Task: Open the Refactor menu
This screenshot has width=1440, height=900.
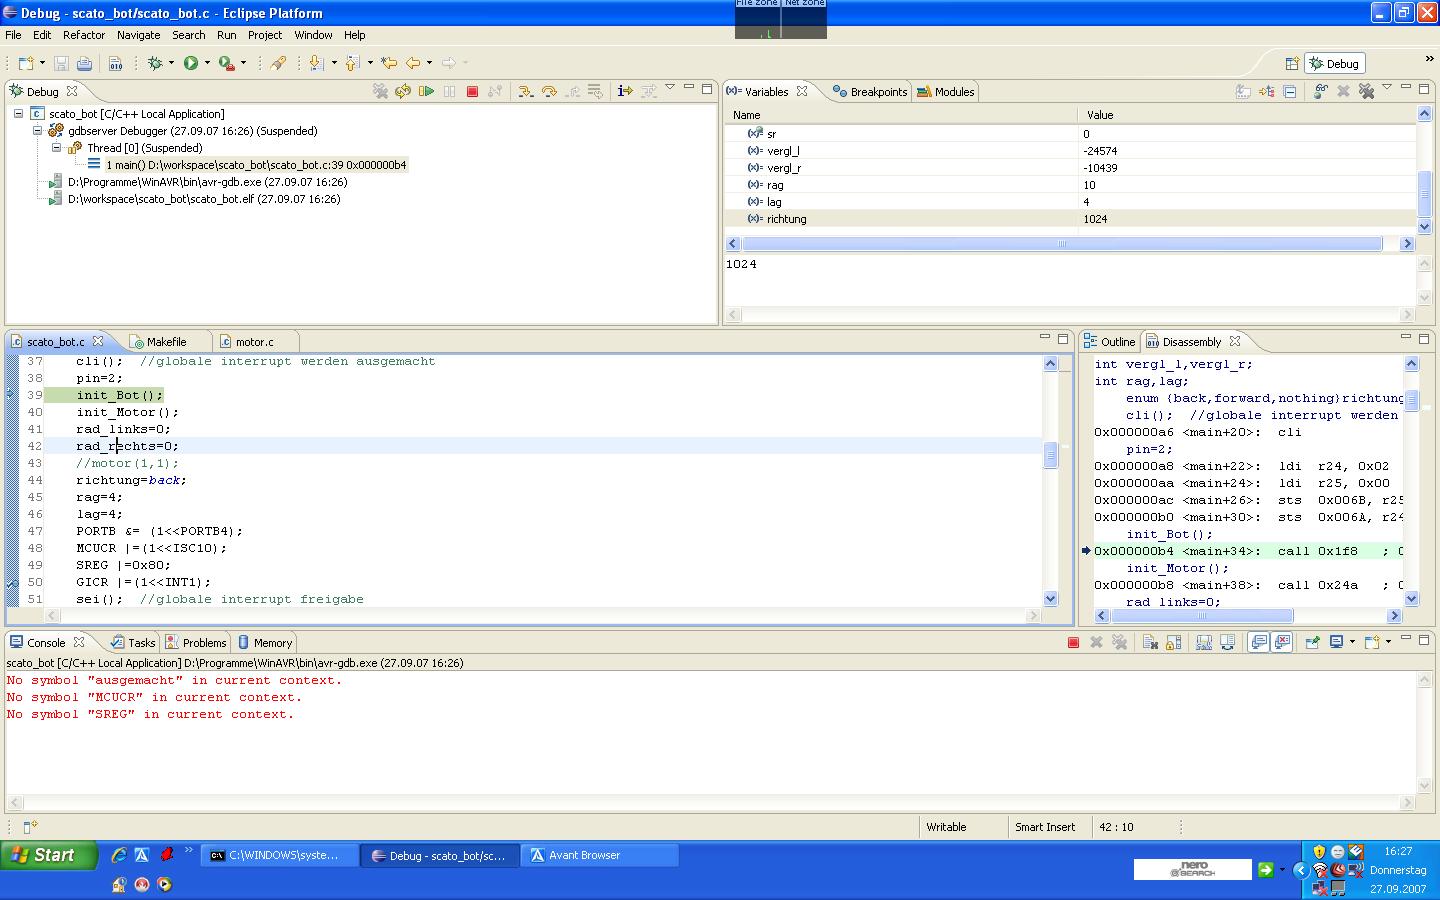Action: (x=84, y=35)
